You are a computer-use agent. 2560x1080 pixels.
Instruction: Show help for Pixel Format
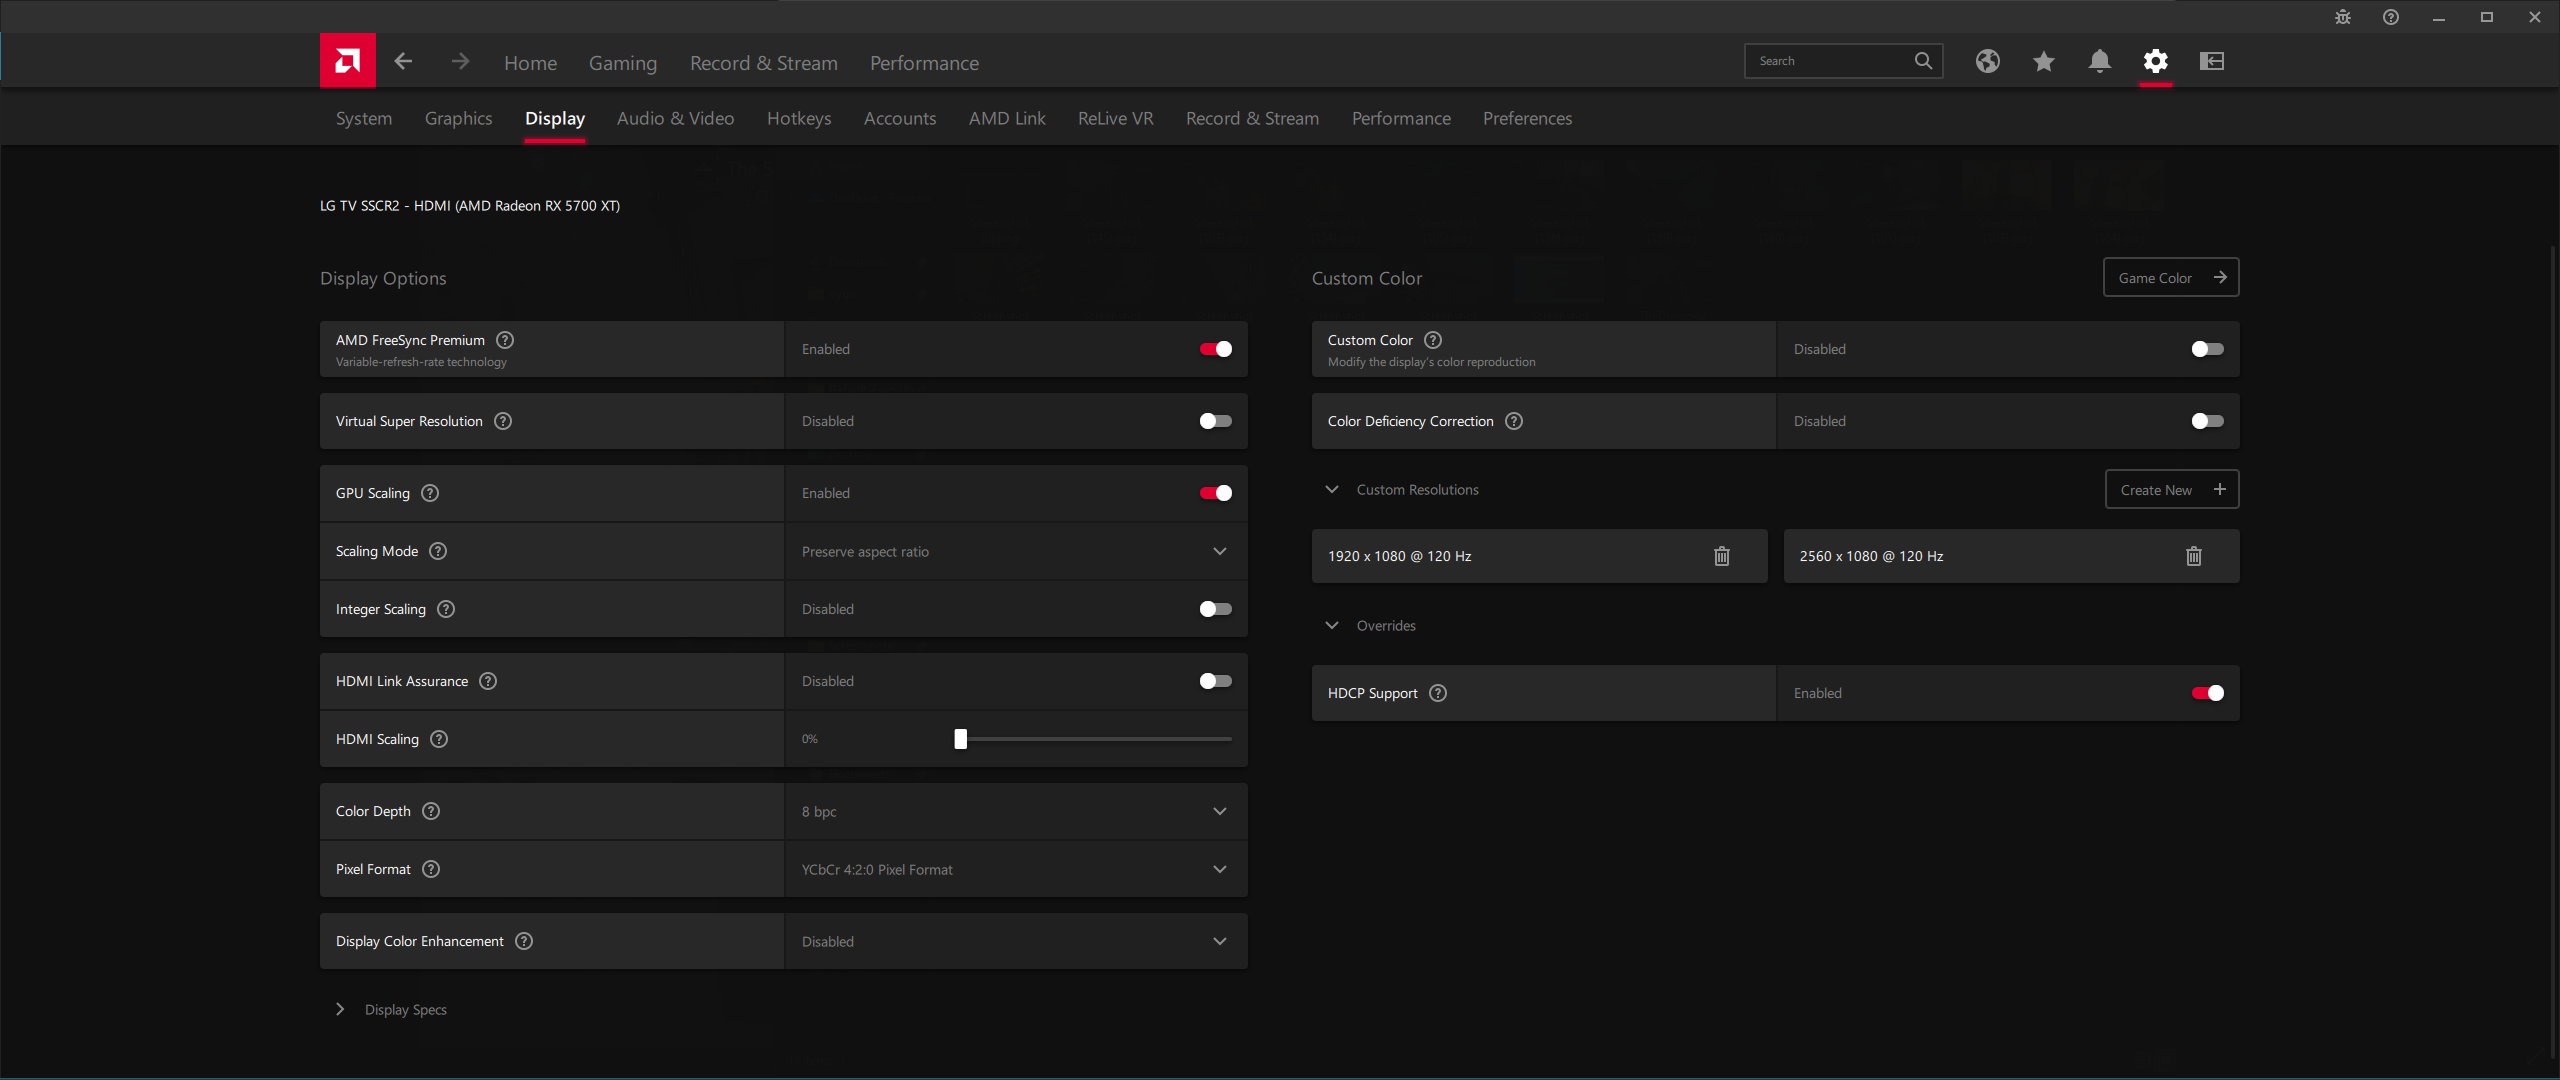431,869
